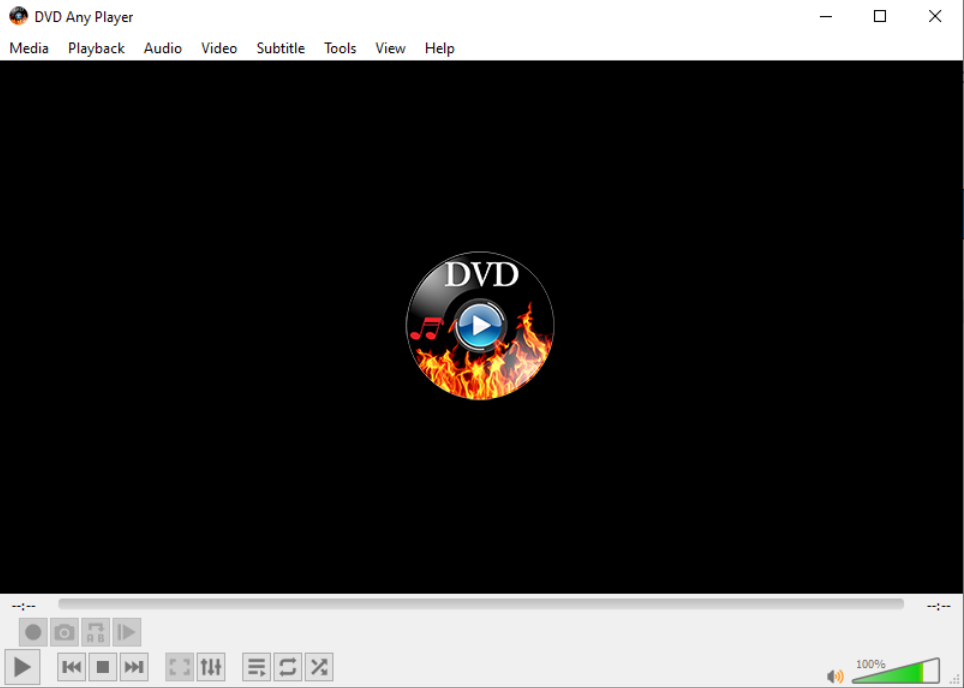Click the DVD Any Player title bar icon
Screen dimensions: 964x688
18,16
